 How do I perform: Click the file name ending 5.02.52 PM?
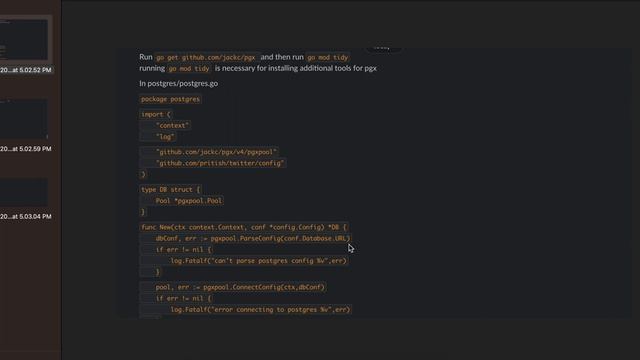click(x=26, y=70)
